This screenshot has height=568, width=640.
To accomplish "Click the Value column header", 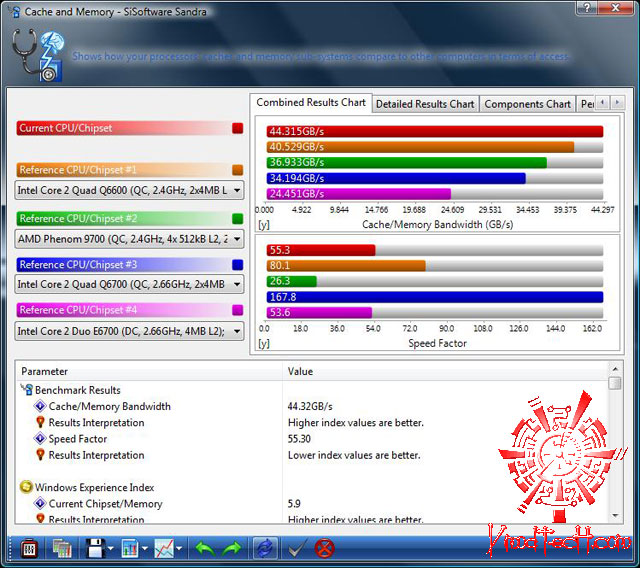I will (445, 371).
